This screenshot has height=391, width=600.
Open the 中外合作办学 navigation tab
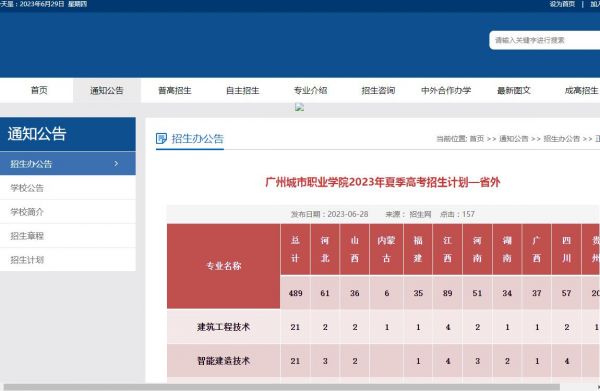pos(446,90)
